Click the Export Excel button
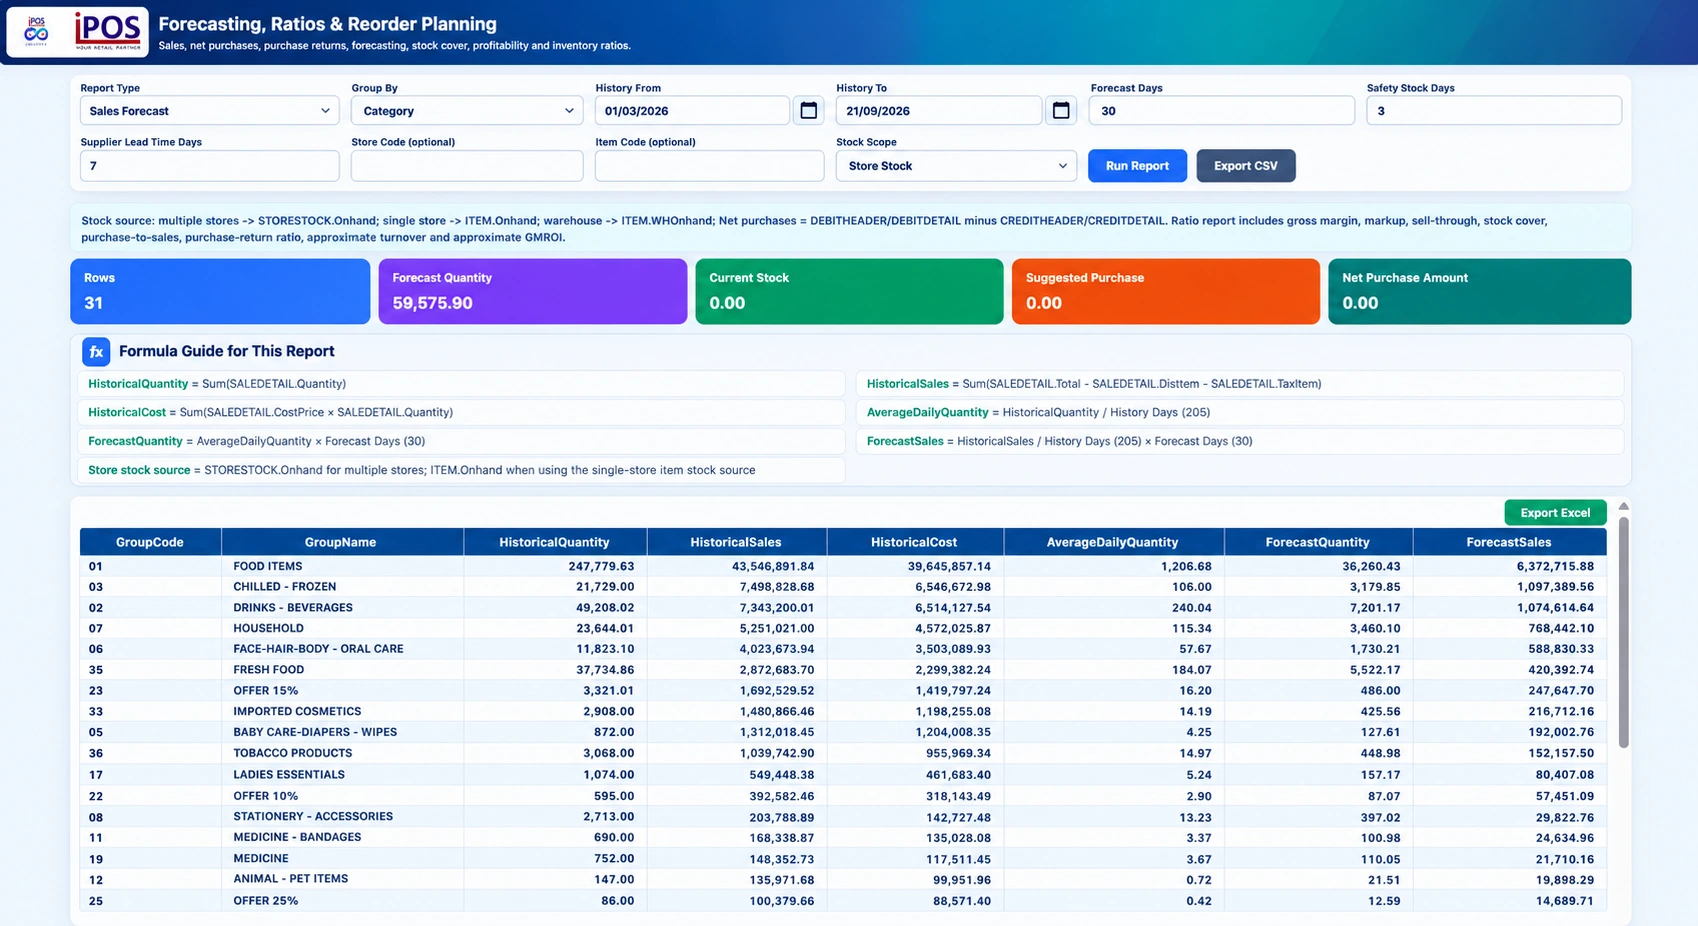 (x=1555, y=512)
